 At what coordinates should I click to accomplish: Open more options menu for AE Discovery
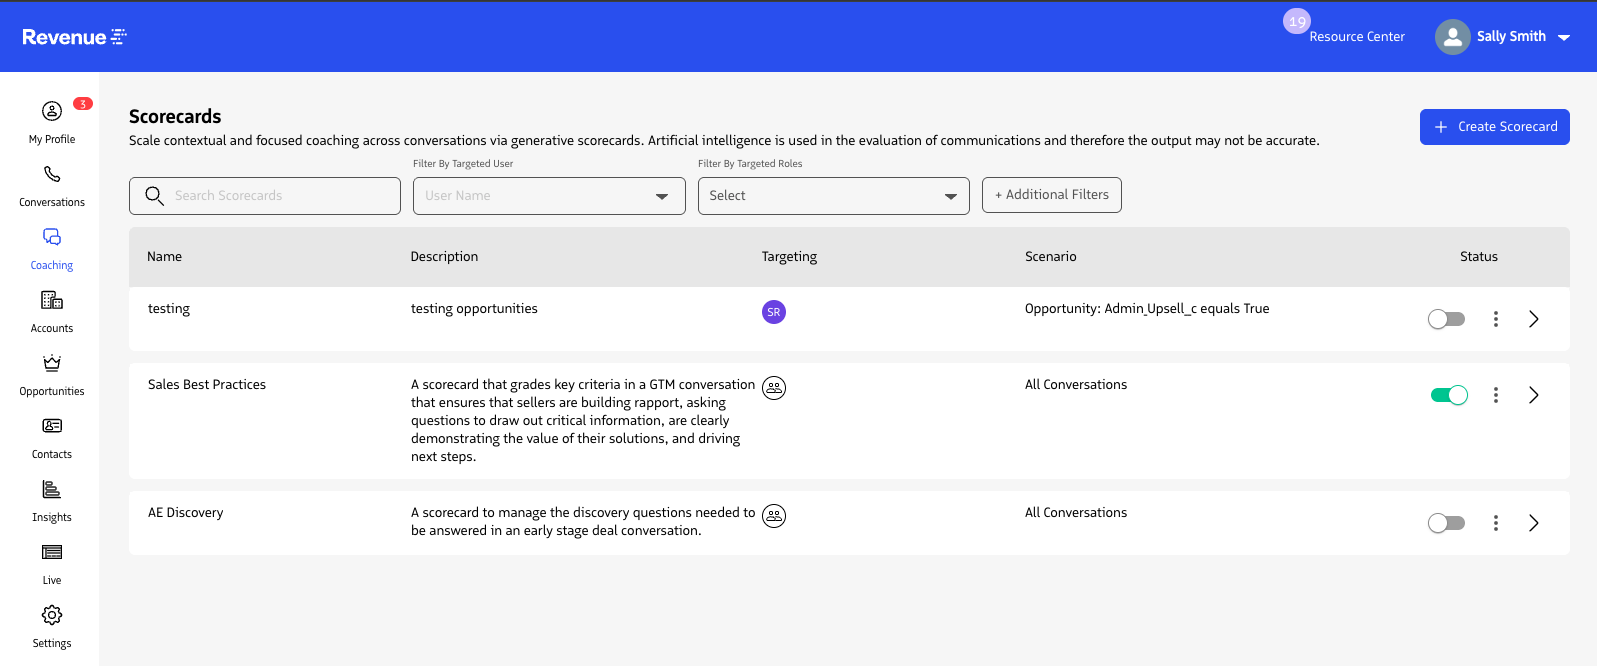point(1496,523)
